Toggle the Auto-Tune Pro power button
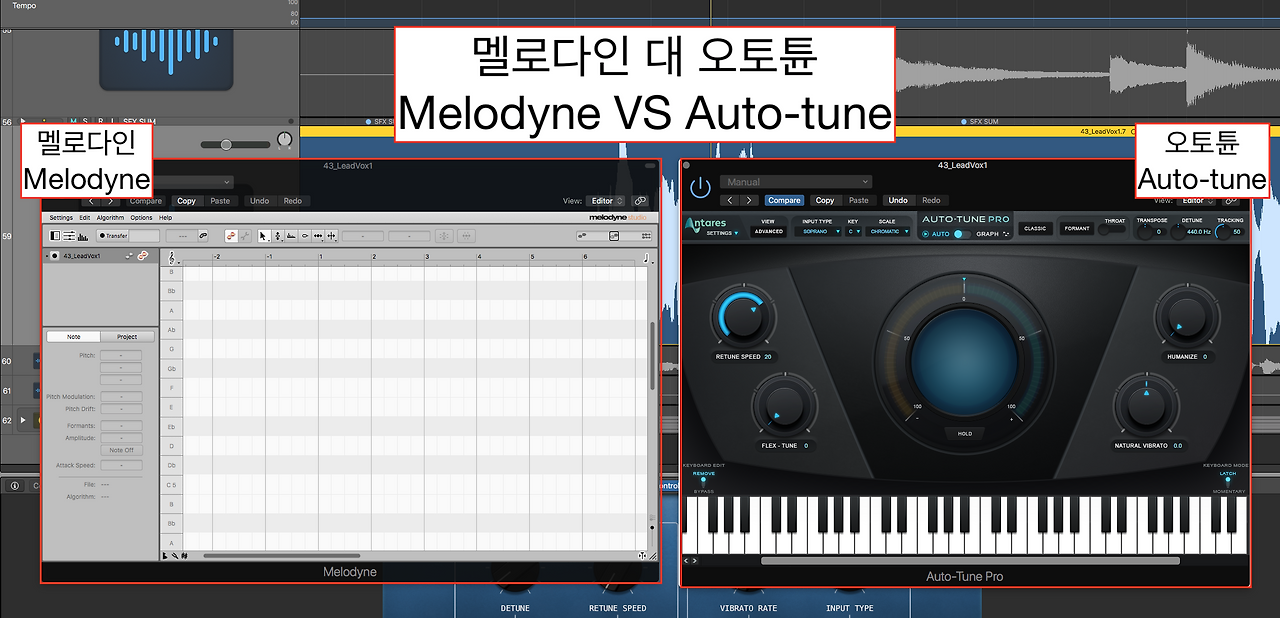 (700, 187)
